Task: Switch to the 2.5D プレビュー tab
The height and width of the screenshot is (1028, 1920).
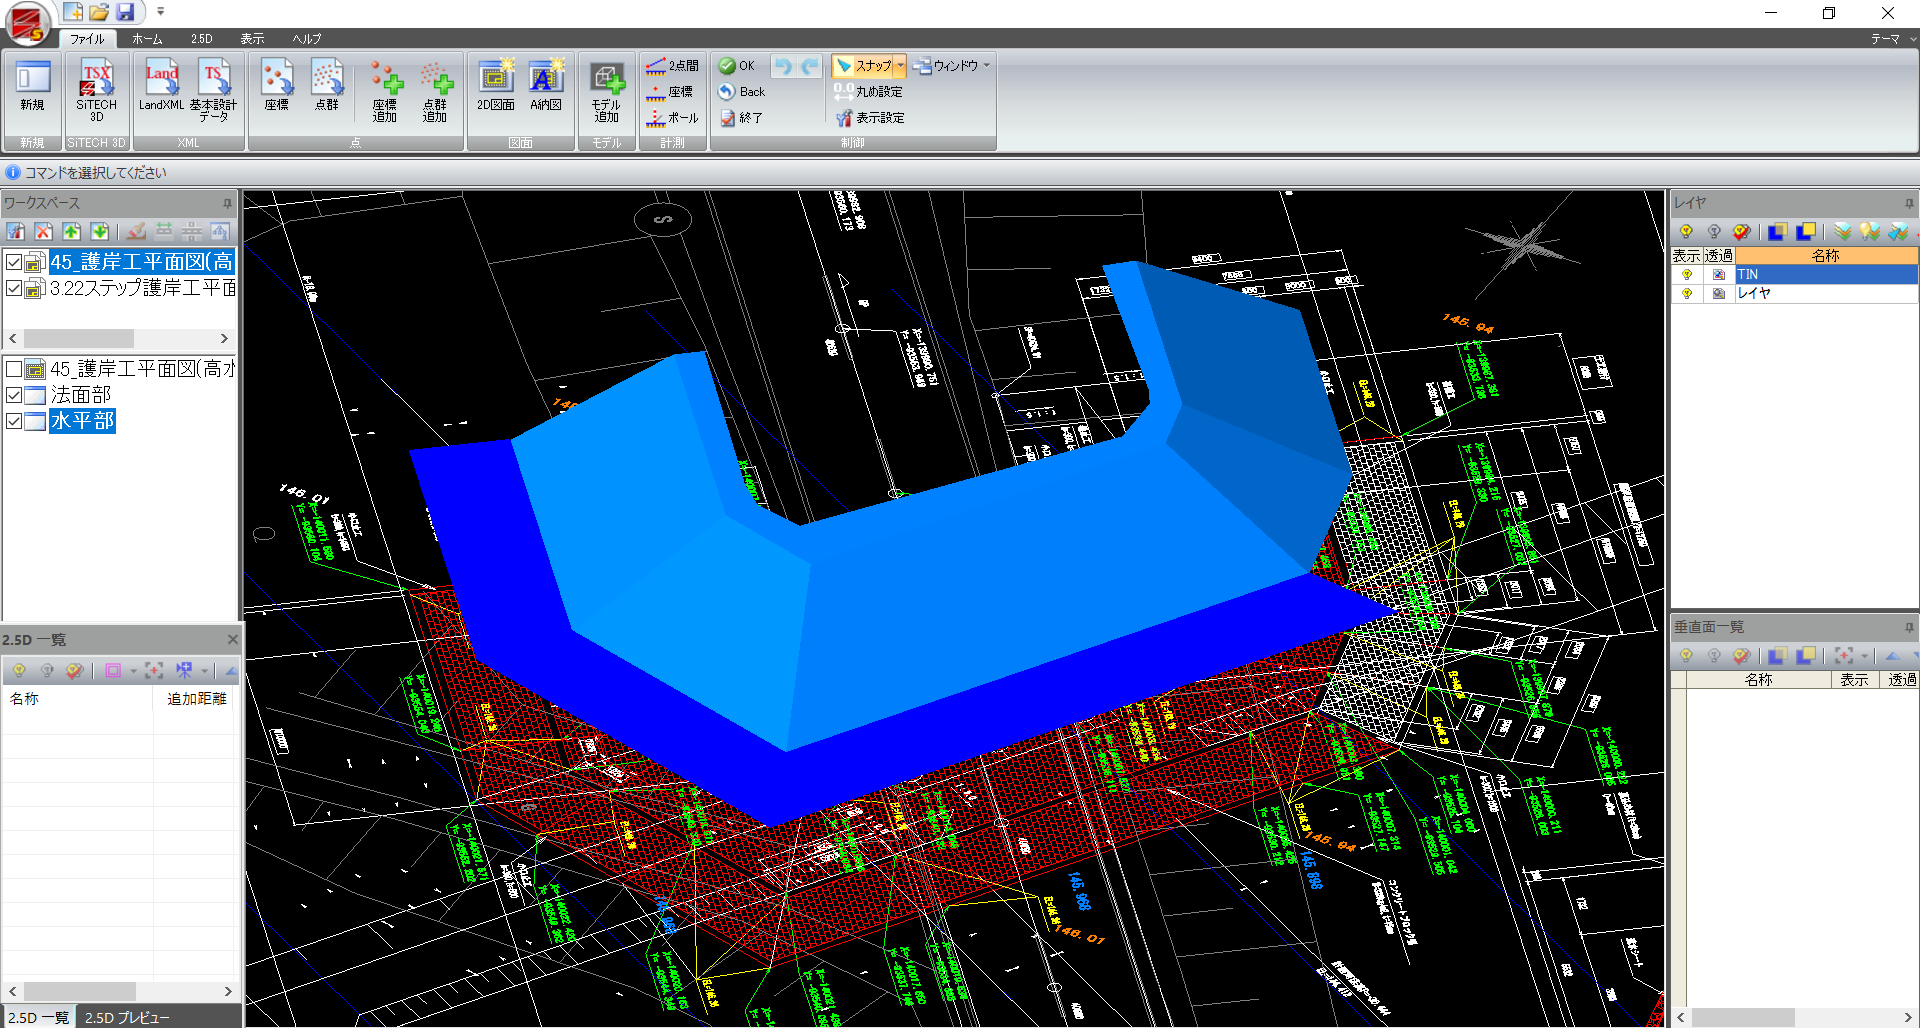Action: coord(127,1017)
